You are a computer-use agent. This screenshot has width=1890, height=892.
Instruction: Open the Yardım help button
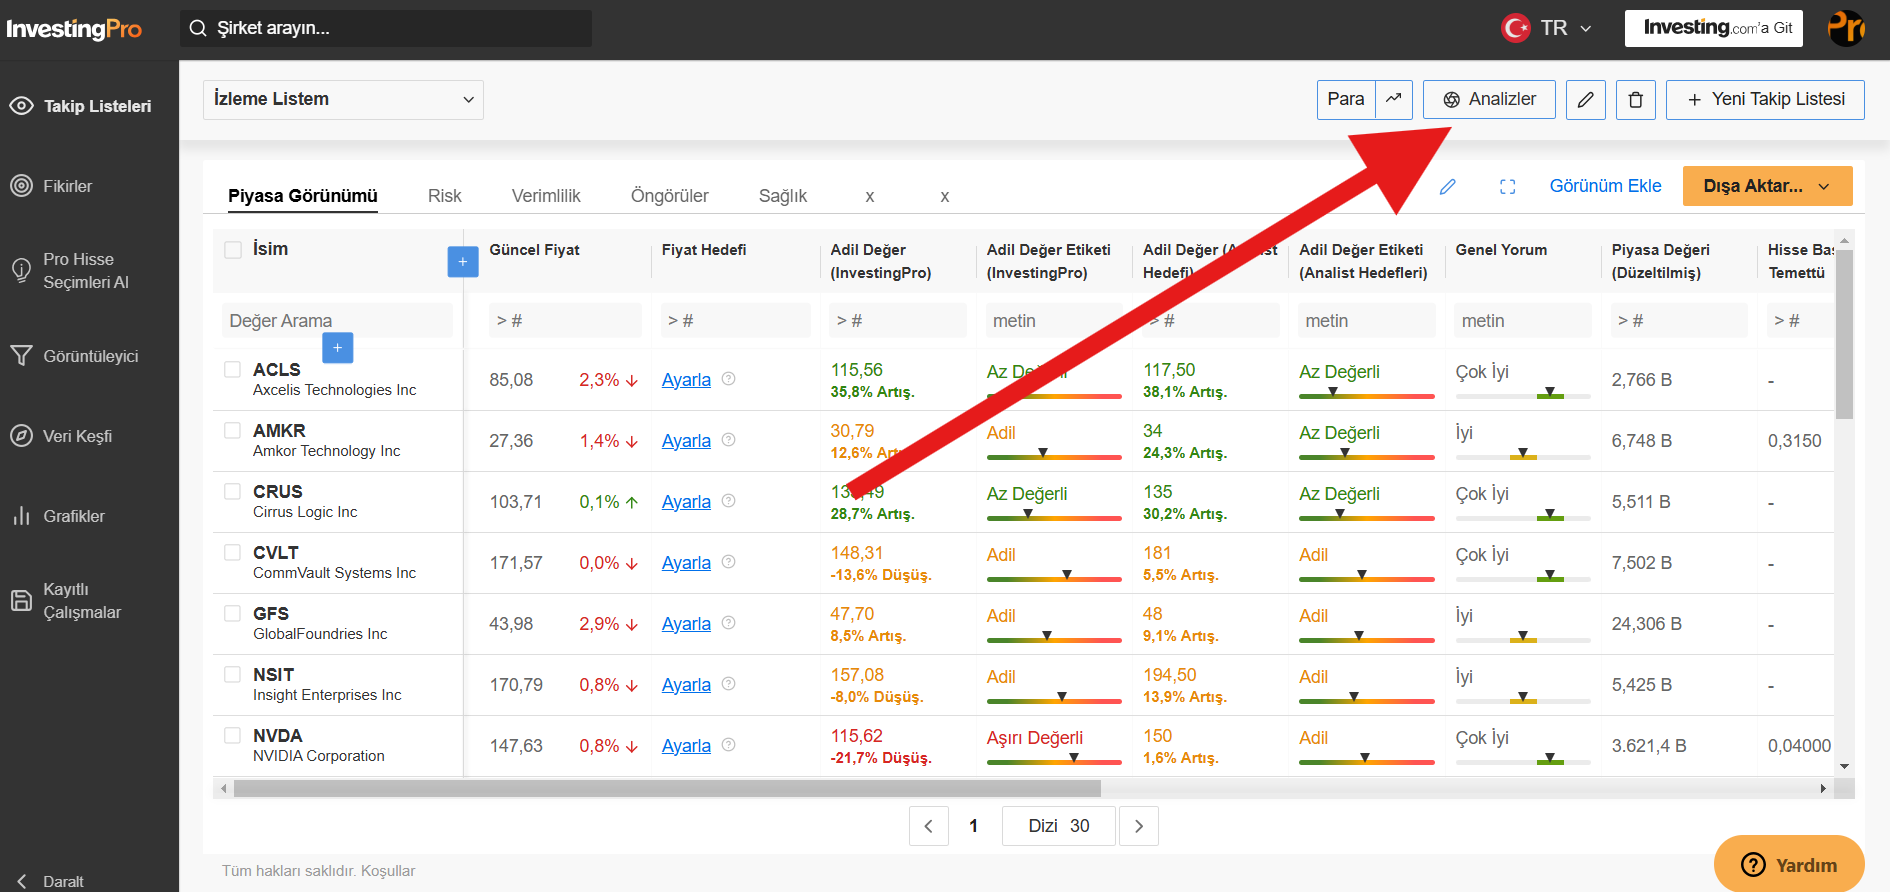coord(1789,864)
